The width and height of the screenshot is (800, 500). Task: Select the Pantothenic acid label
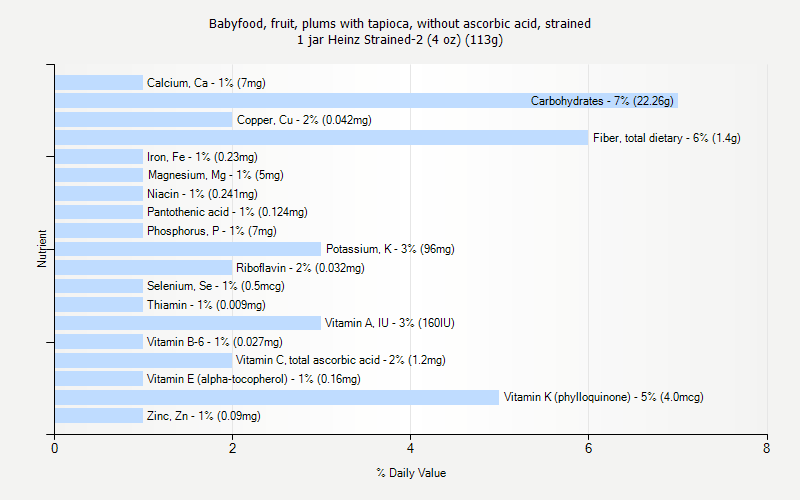227,212
